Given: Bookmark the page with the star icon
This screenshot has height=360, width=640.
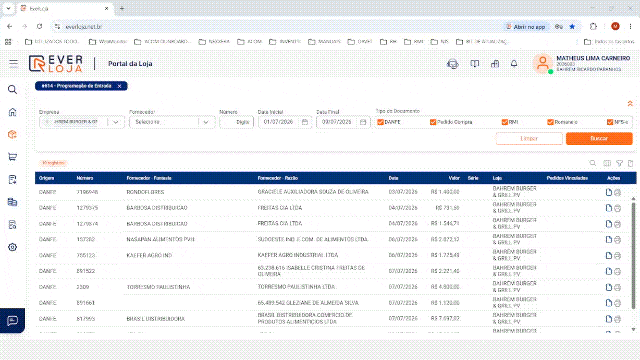Looking at the screenshot, I should point(572,27).
